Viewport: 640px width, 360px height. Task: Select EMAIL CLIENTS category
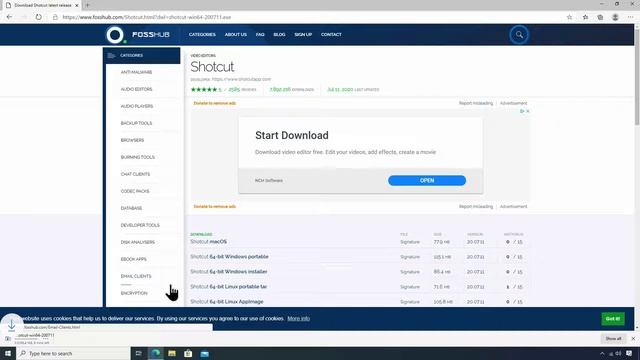(136, 276)
